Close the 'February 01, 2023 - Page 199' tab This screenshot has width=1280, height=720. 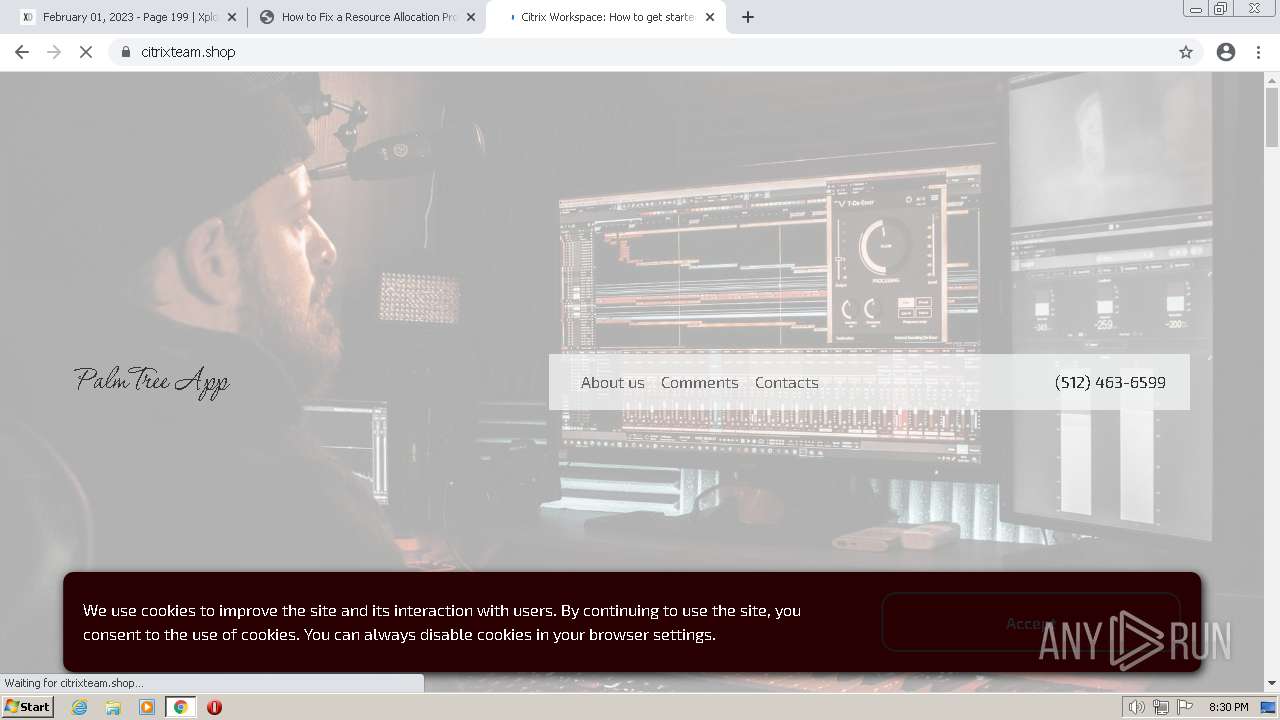232,17
